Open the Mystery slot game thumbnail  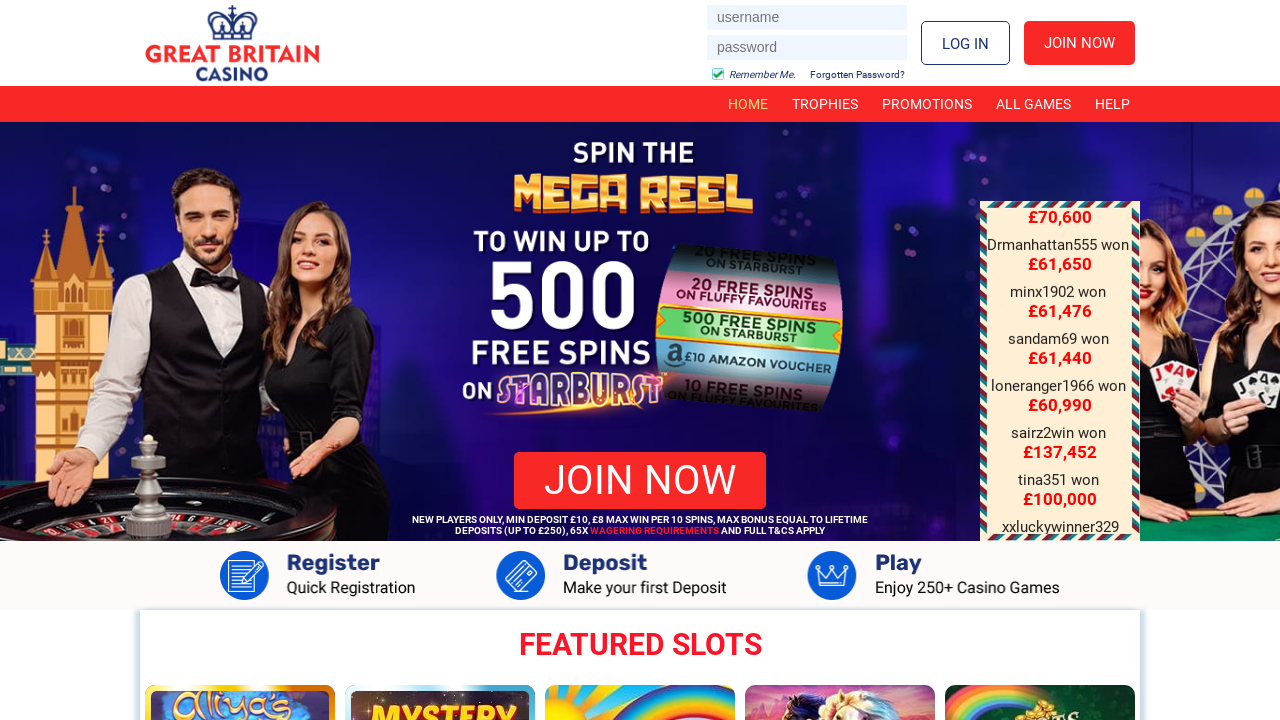[x=440, y=703]
